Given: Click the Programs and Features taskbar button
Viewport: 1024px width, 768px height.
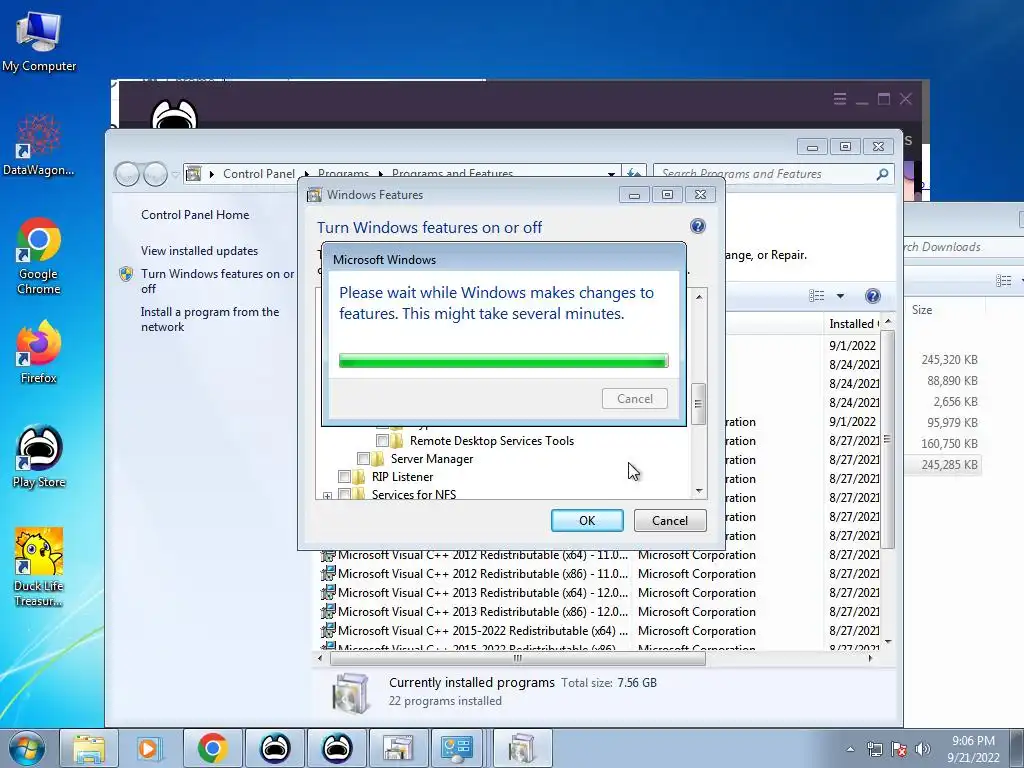Looking at the screenshot, I should coord(398,748).
